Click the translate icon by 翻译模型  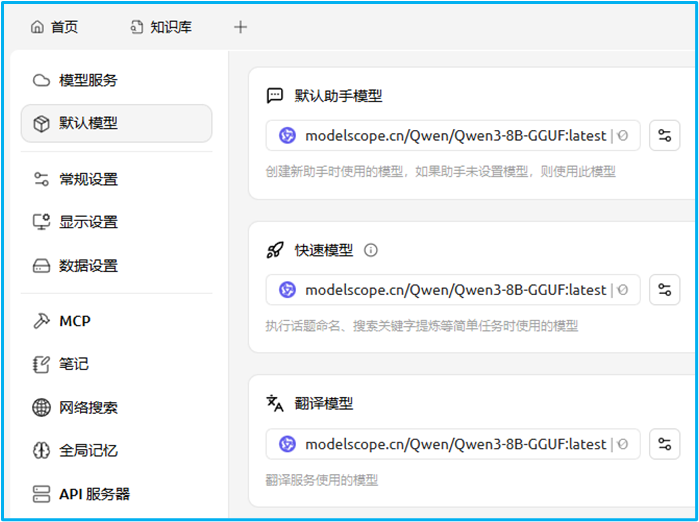(275, 403)
